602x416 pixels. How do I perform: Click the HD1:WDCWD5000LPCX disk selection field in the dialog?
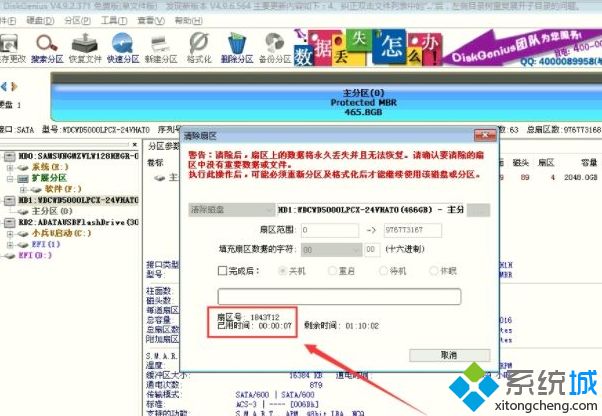[x=371, y=210]
